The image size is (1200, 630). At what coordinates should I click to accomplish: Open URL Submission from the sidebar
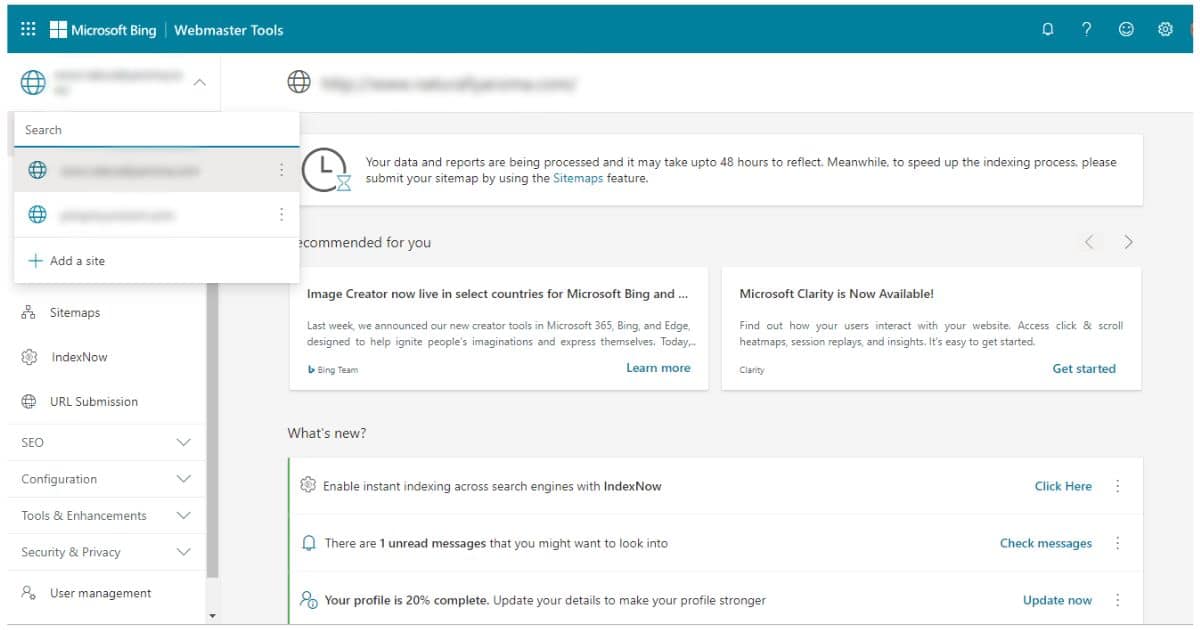(89, 401)
